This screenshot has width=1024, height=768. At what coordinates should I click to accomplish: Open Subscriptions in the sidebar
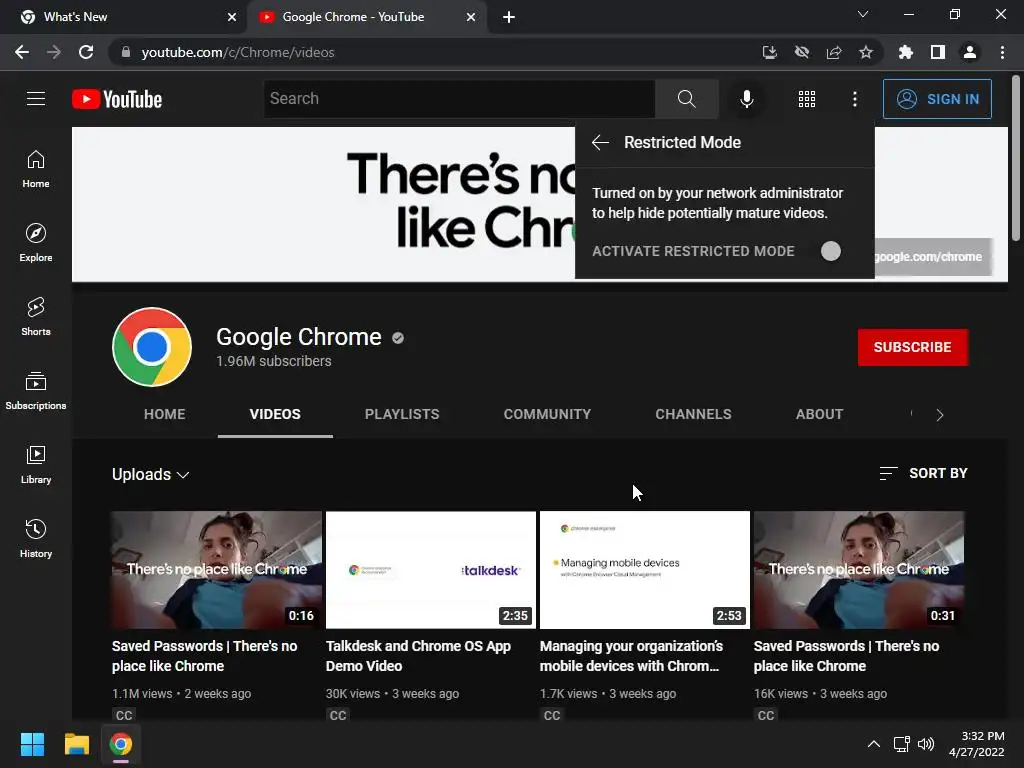point(36,391)
